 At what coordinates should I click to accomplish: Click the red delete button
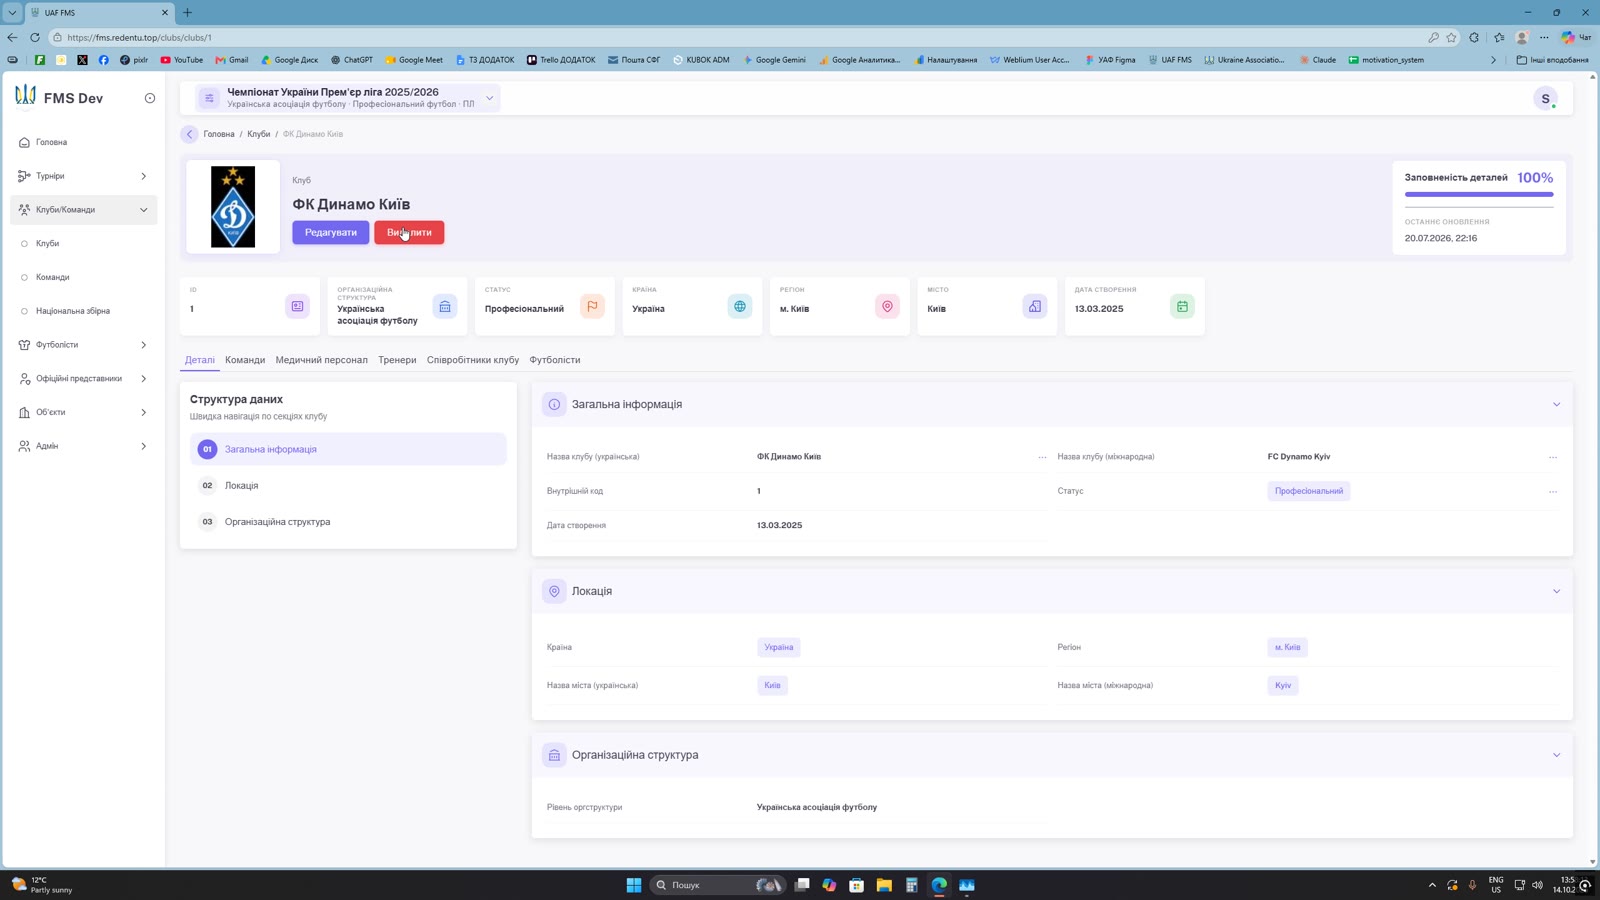click(409, 232)
